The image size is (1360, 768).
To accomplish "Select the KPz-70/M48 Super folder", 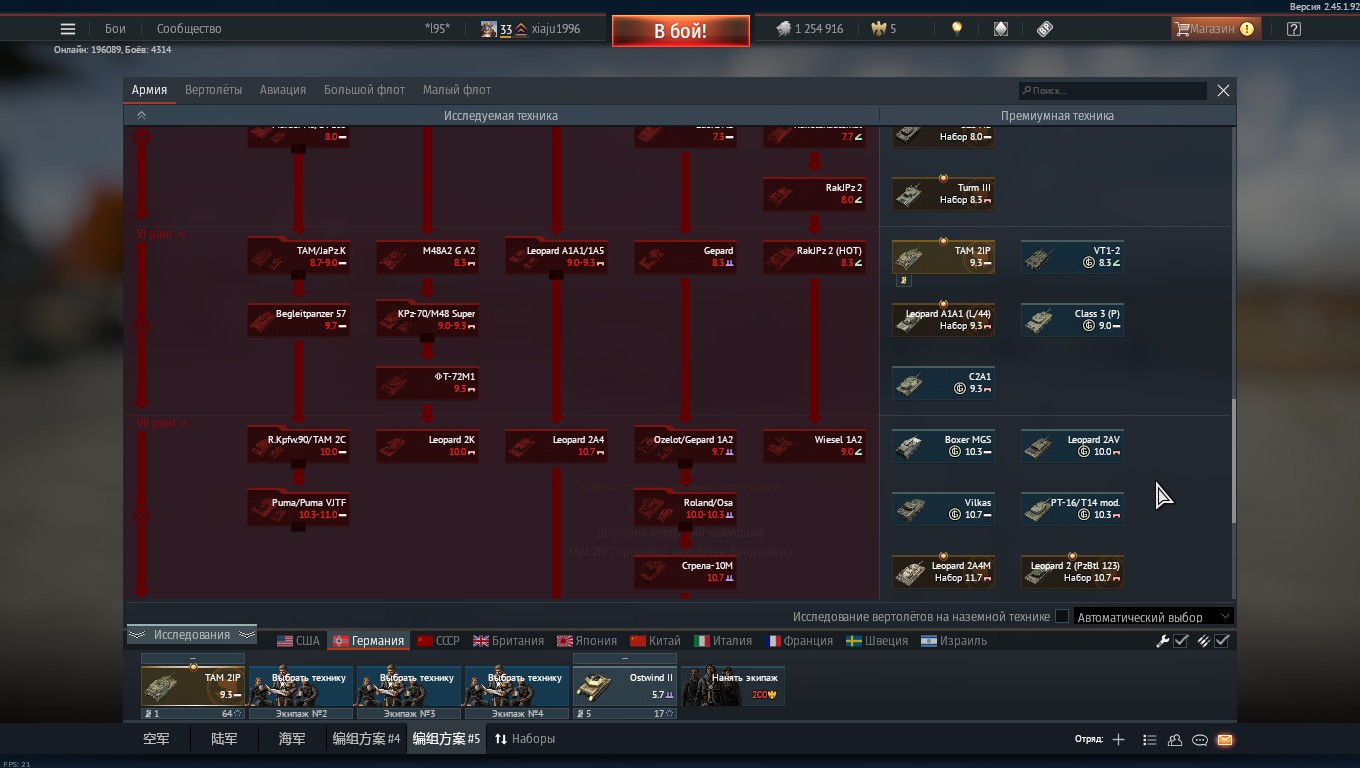I will 427,319.
